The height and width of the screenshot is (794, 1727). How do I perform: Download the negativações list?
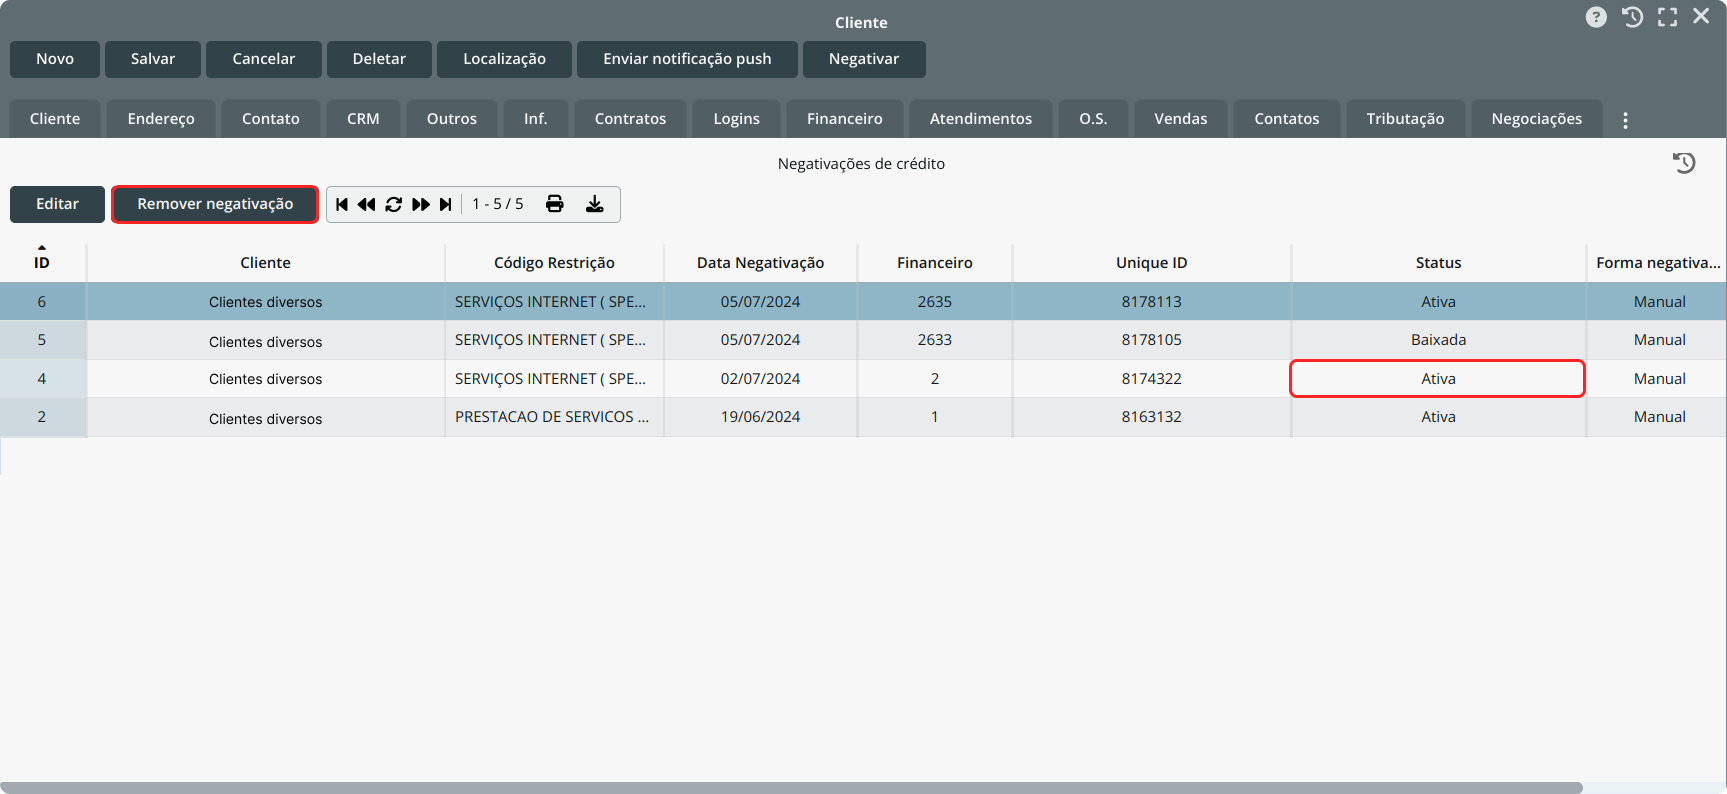click(x=595, y=204)
